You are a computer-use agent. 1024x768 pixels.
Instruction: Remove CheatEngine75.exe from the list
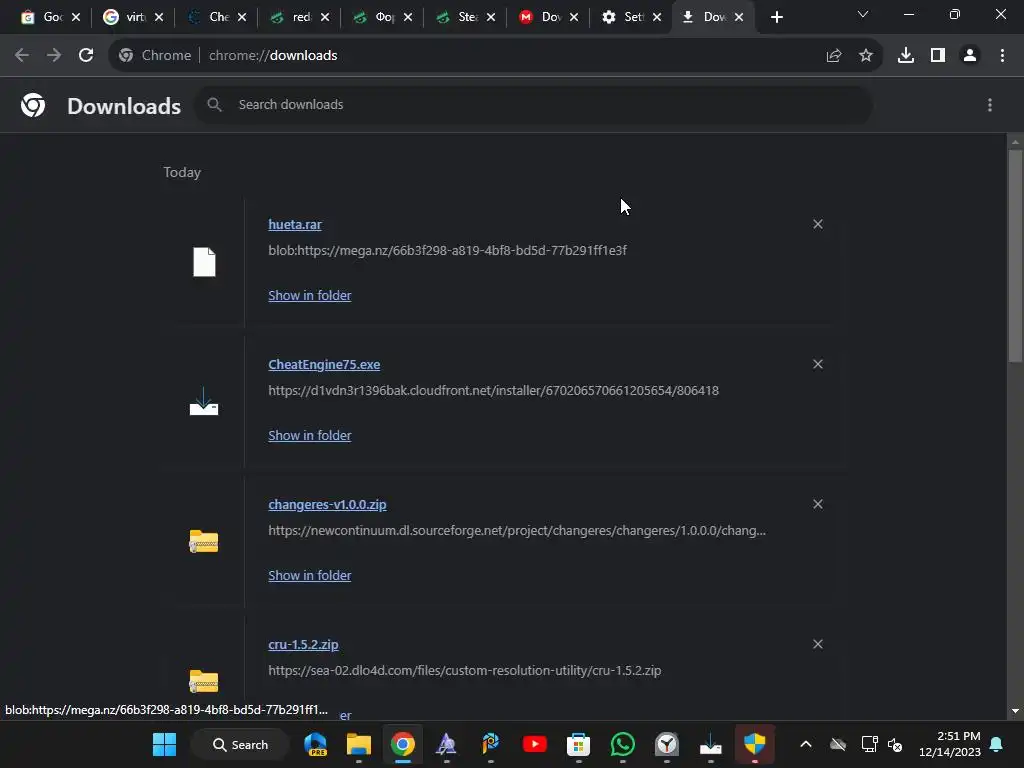click(818, 364)
